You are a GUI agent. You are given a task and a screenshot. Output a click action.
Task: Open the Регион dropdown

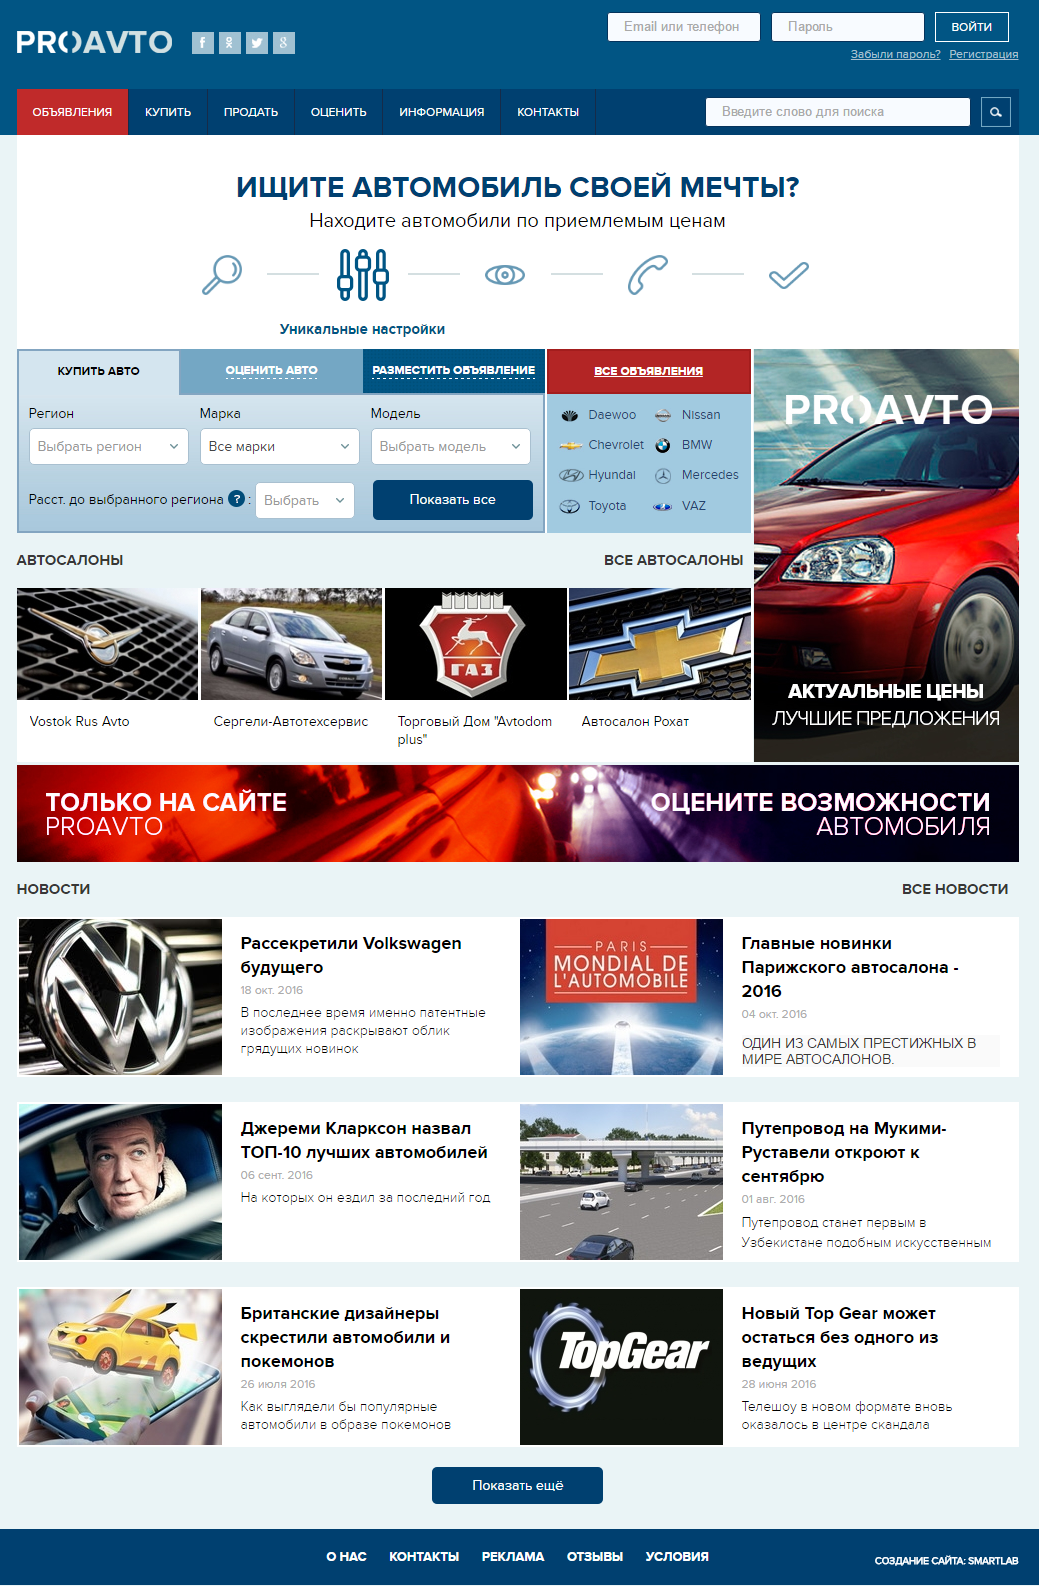tap(109, 446)
